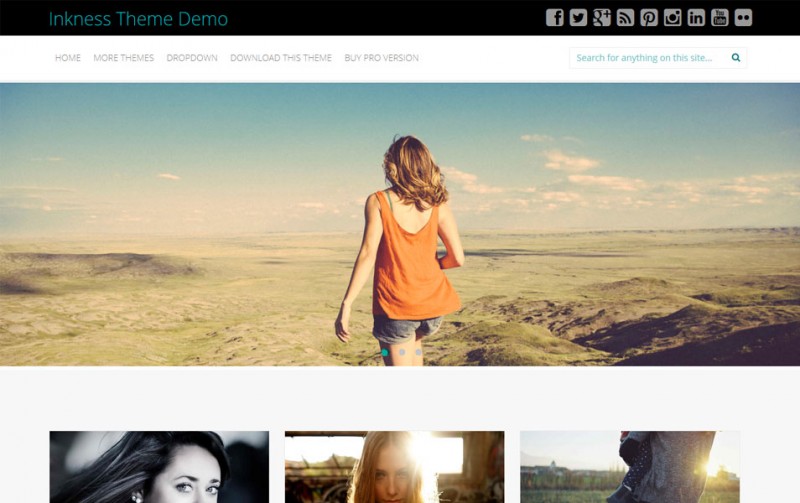Go to the Home menu item
The image size is (800, 503).
pos(68,58)
